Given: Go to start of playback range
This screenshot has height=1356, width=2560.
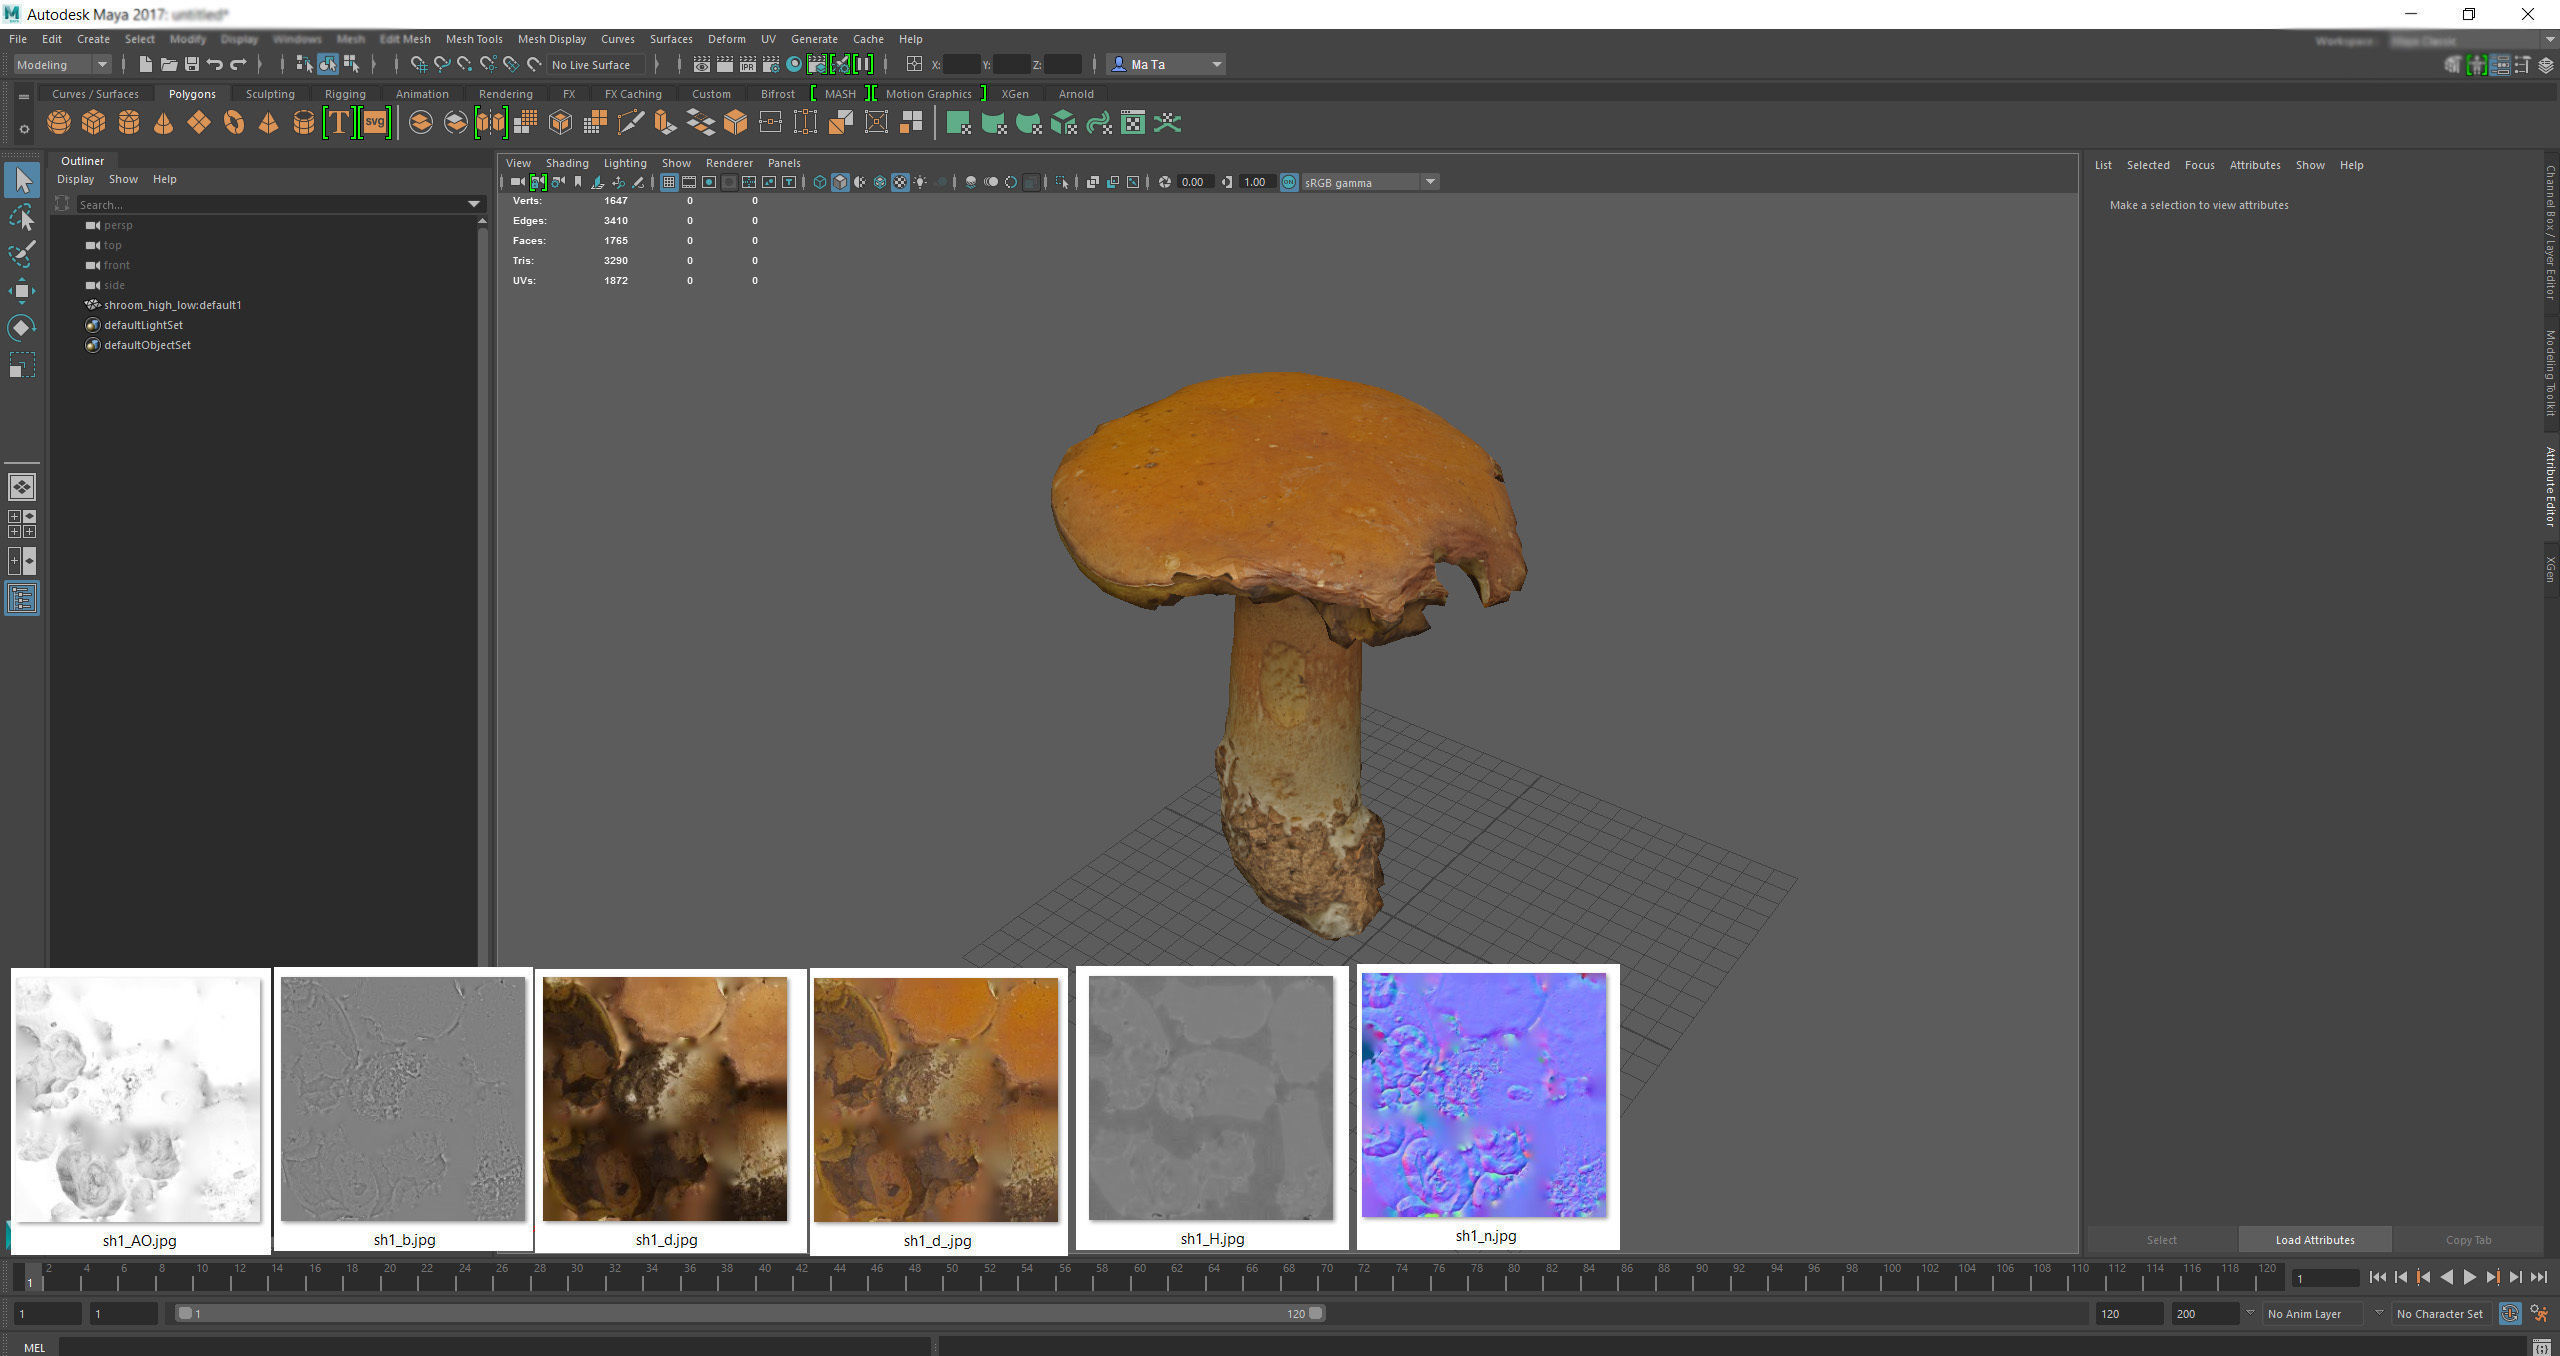Looking at the screenshot, I should point(2378,1277).
